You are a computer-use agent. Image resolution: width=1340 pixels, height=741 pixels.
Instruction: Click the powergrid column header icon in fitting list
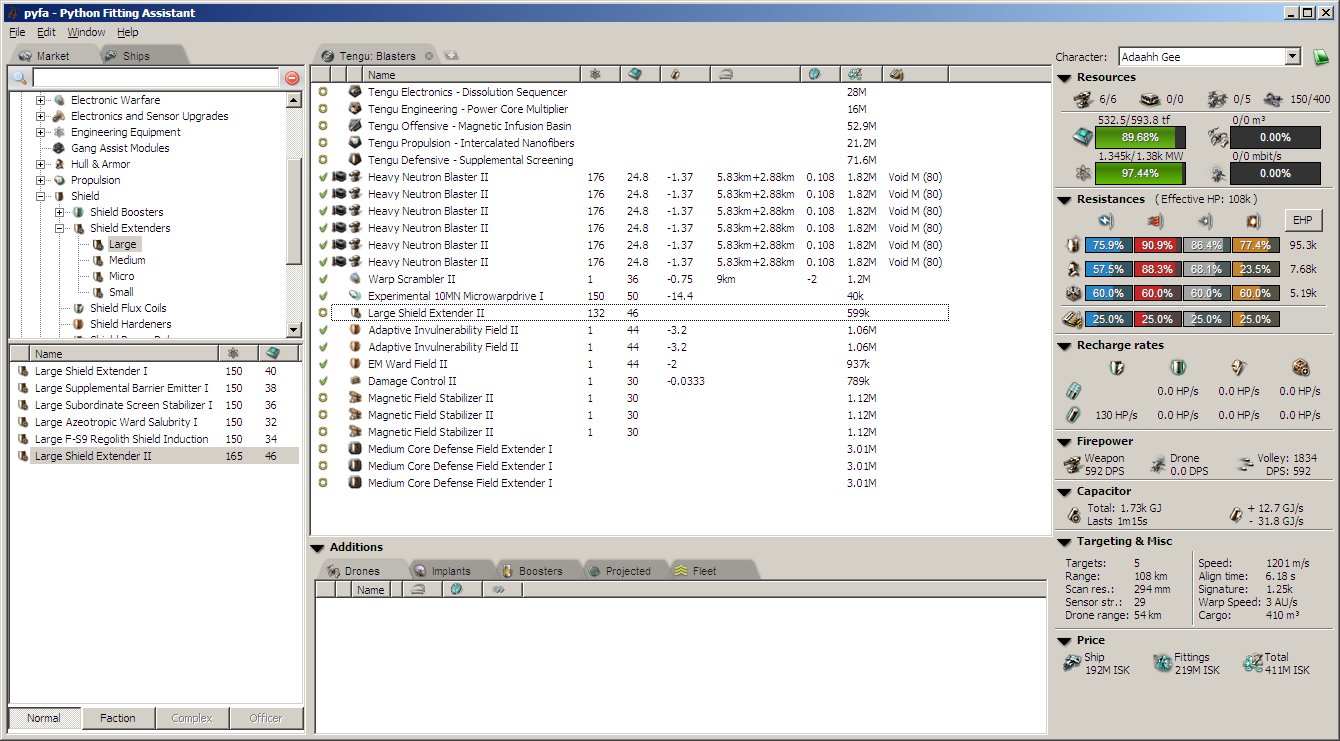click(x=595, y=74)
